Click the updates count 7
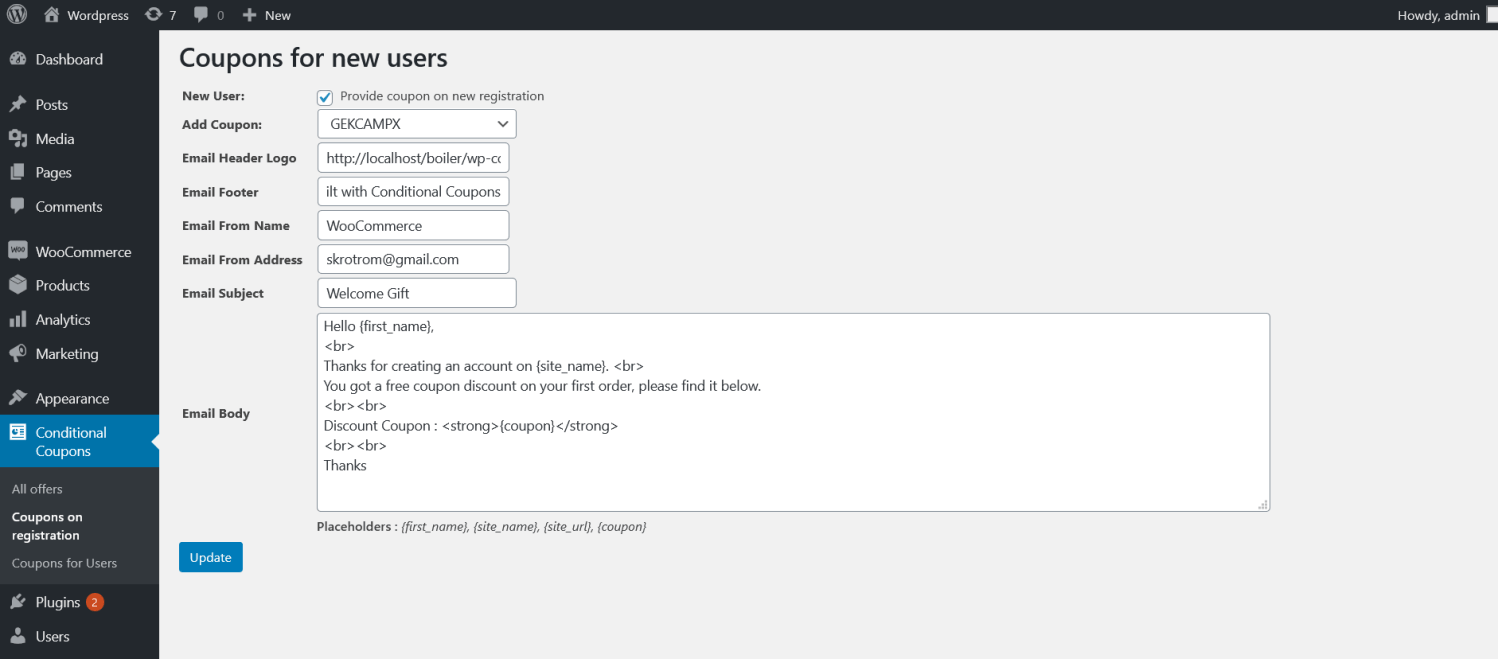Screen dimensions: 1498x659 point(173,15)
